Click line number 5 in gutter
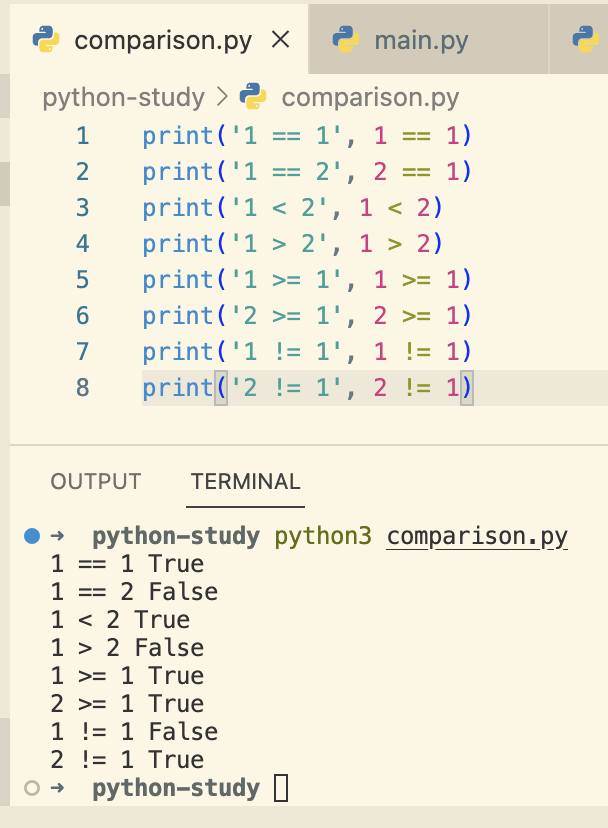 pyautogui.click(x=82, y=279)
